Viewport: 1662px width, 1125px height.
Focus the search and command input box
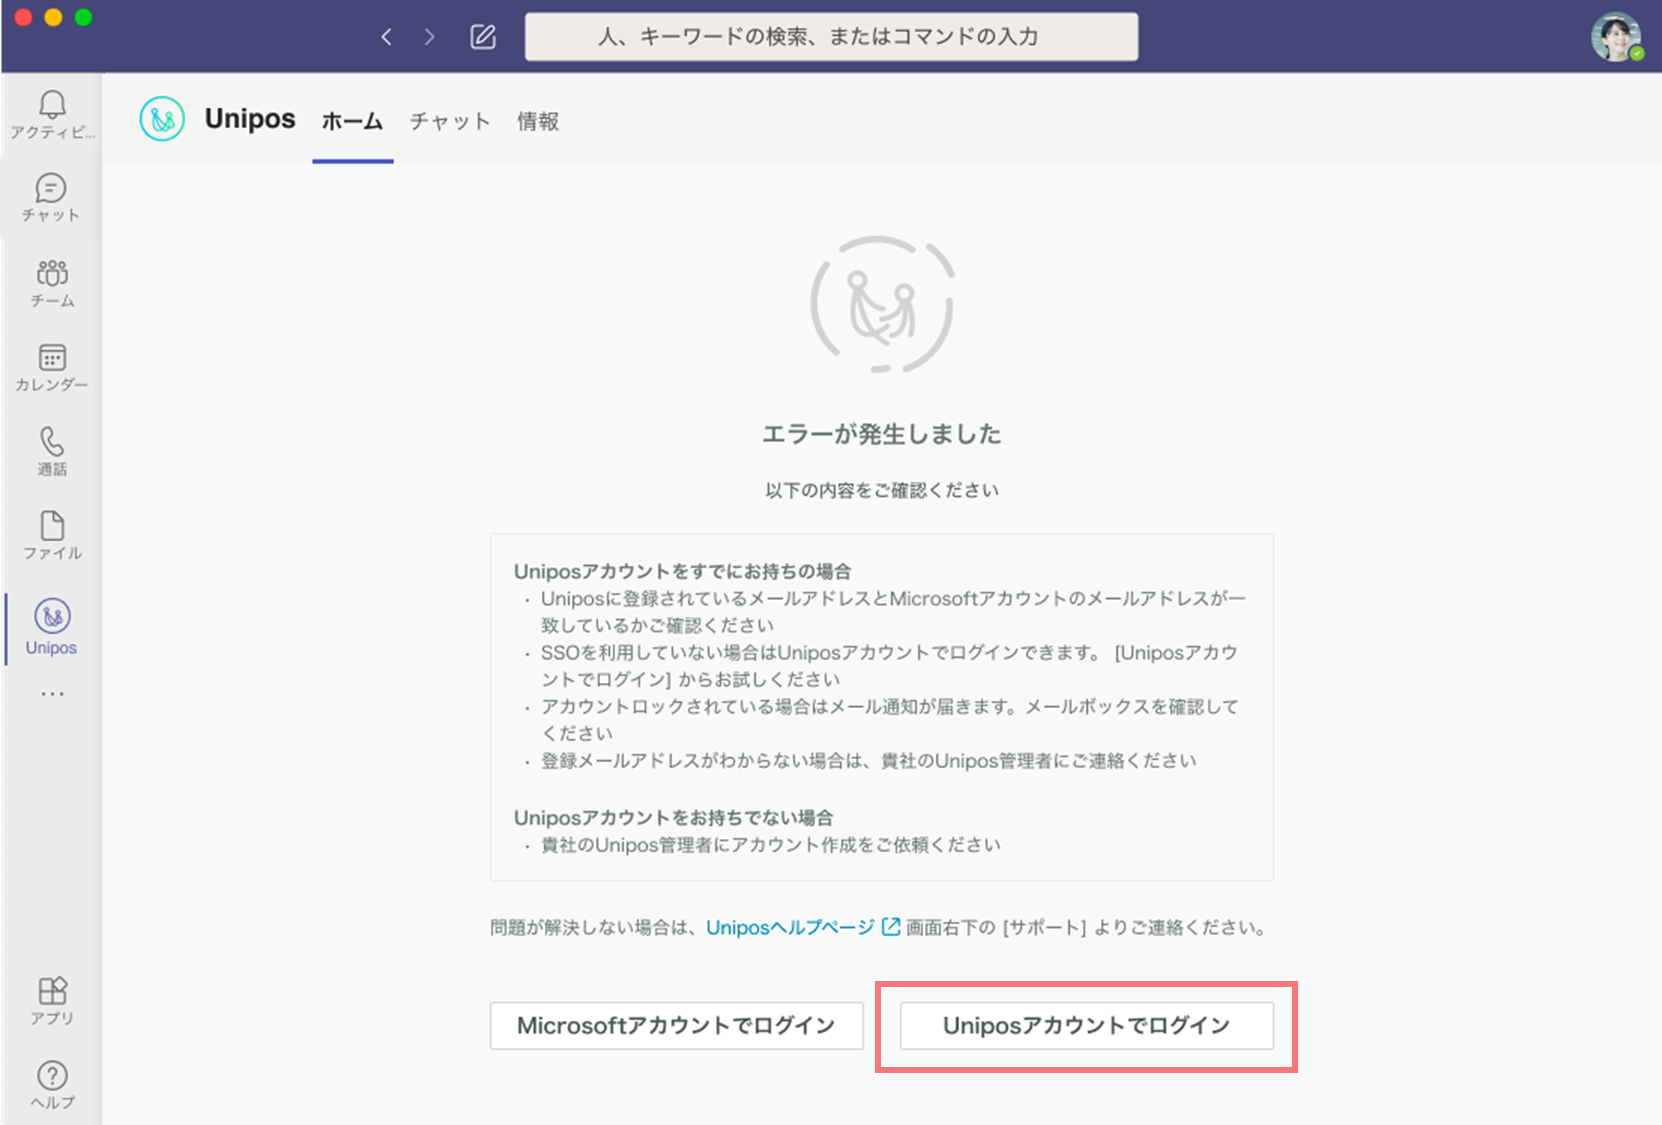pos(831,37)
